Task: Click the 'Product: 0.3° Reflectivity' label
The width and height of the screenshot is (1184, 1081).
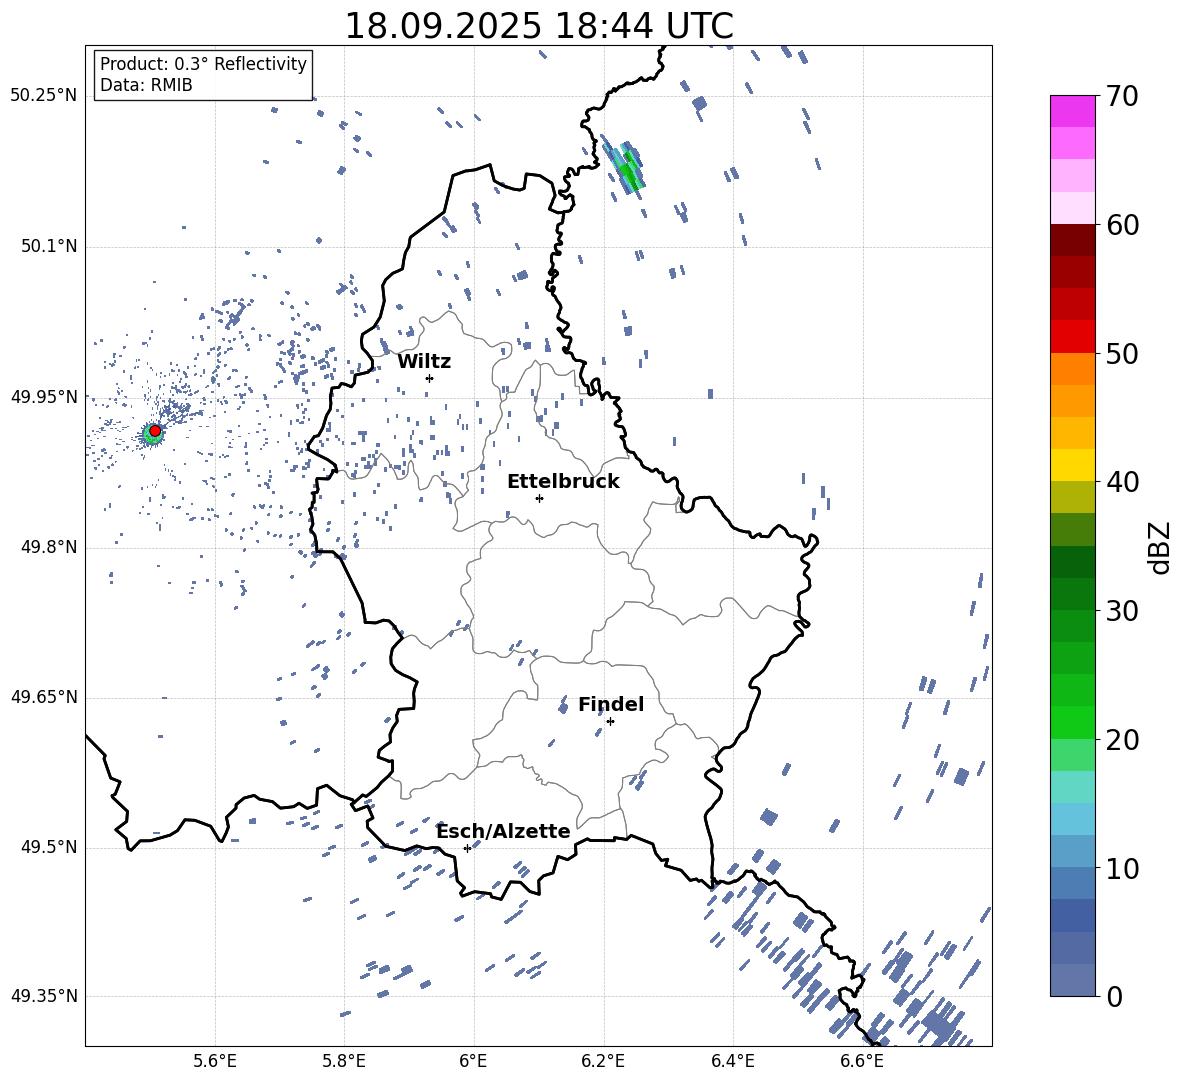Action: click(x=203, y=63)
